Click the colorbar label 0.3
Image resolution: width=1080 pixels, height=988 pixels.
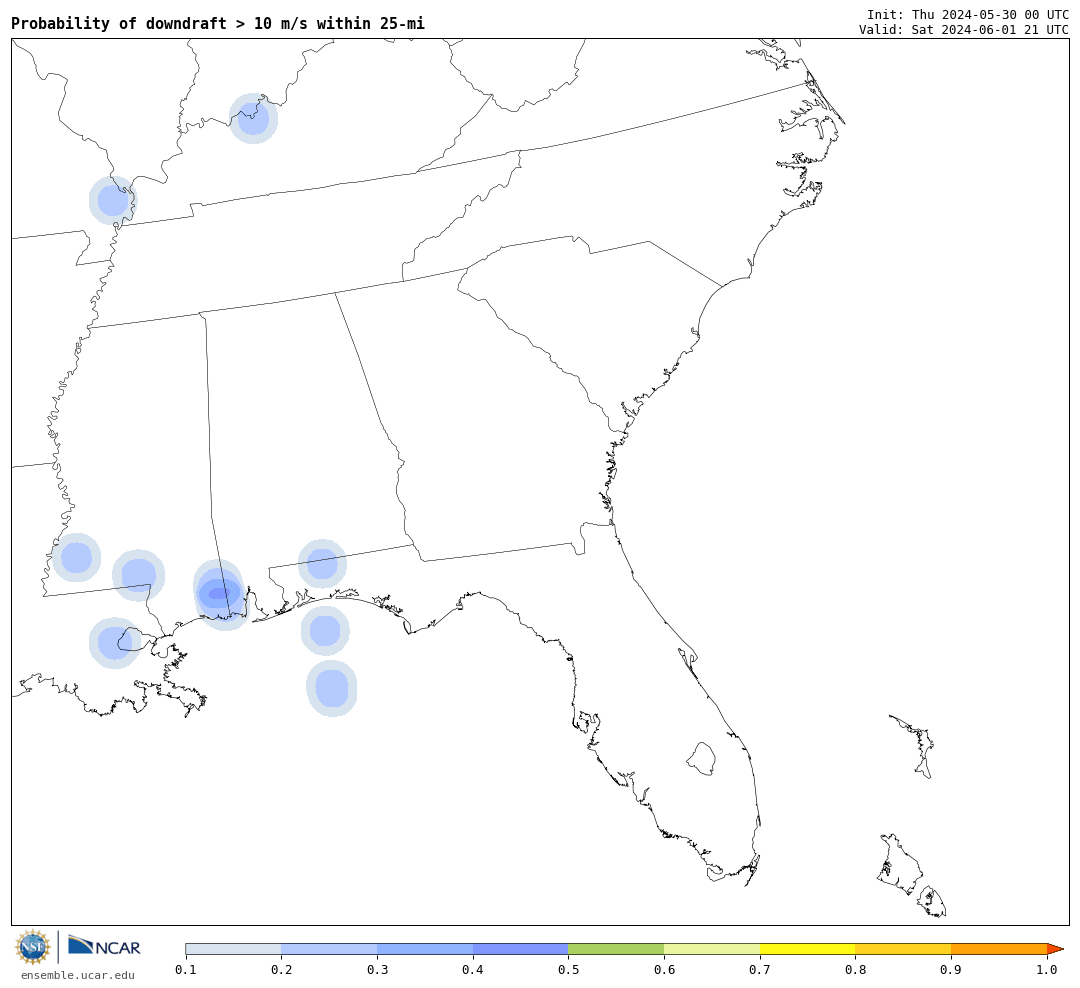[377, 970]
